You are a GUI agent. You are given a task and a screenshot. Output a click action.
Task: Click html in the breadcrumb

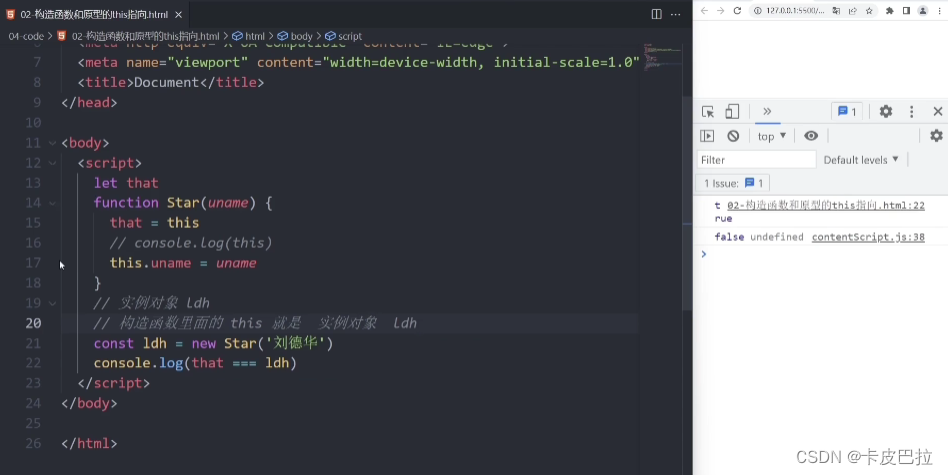point(255,36)
